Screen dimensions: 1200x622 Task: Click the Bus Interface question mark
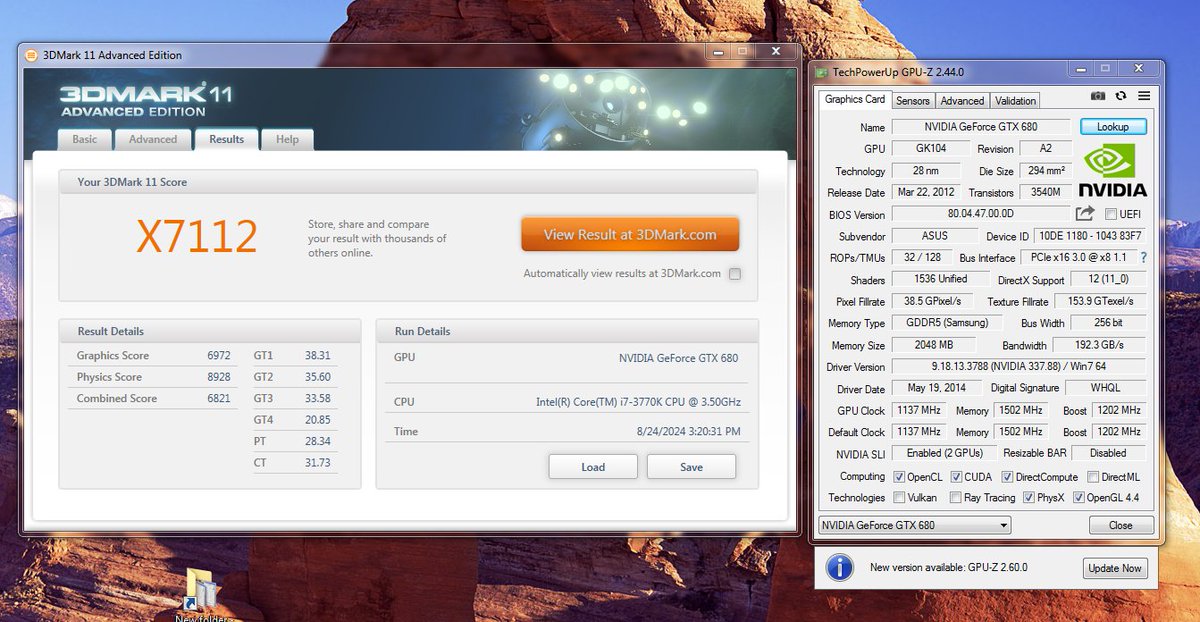pyautogui.click(x=1143, y=258)
